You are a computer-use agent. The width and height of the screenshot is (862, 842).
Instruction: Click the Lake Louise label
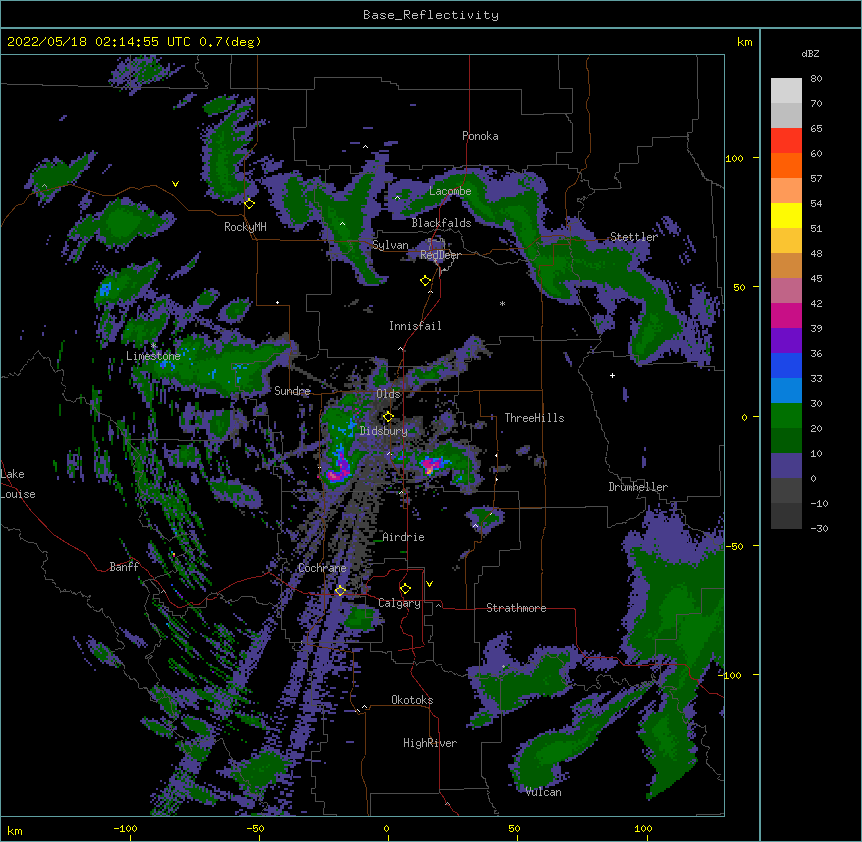[18, 484]
